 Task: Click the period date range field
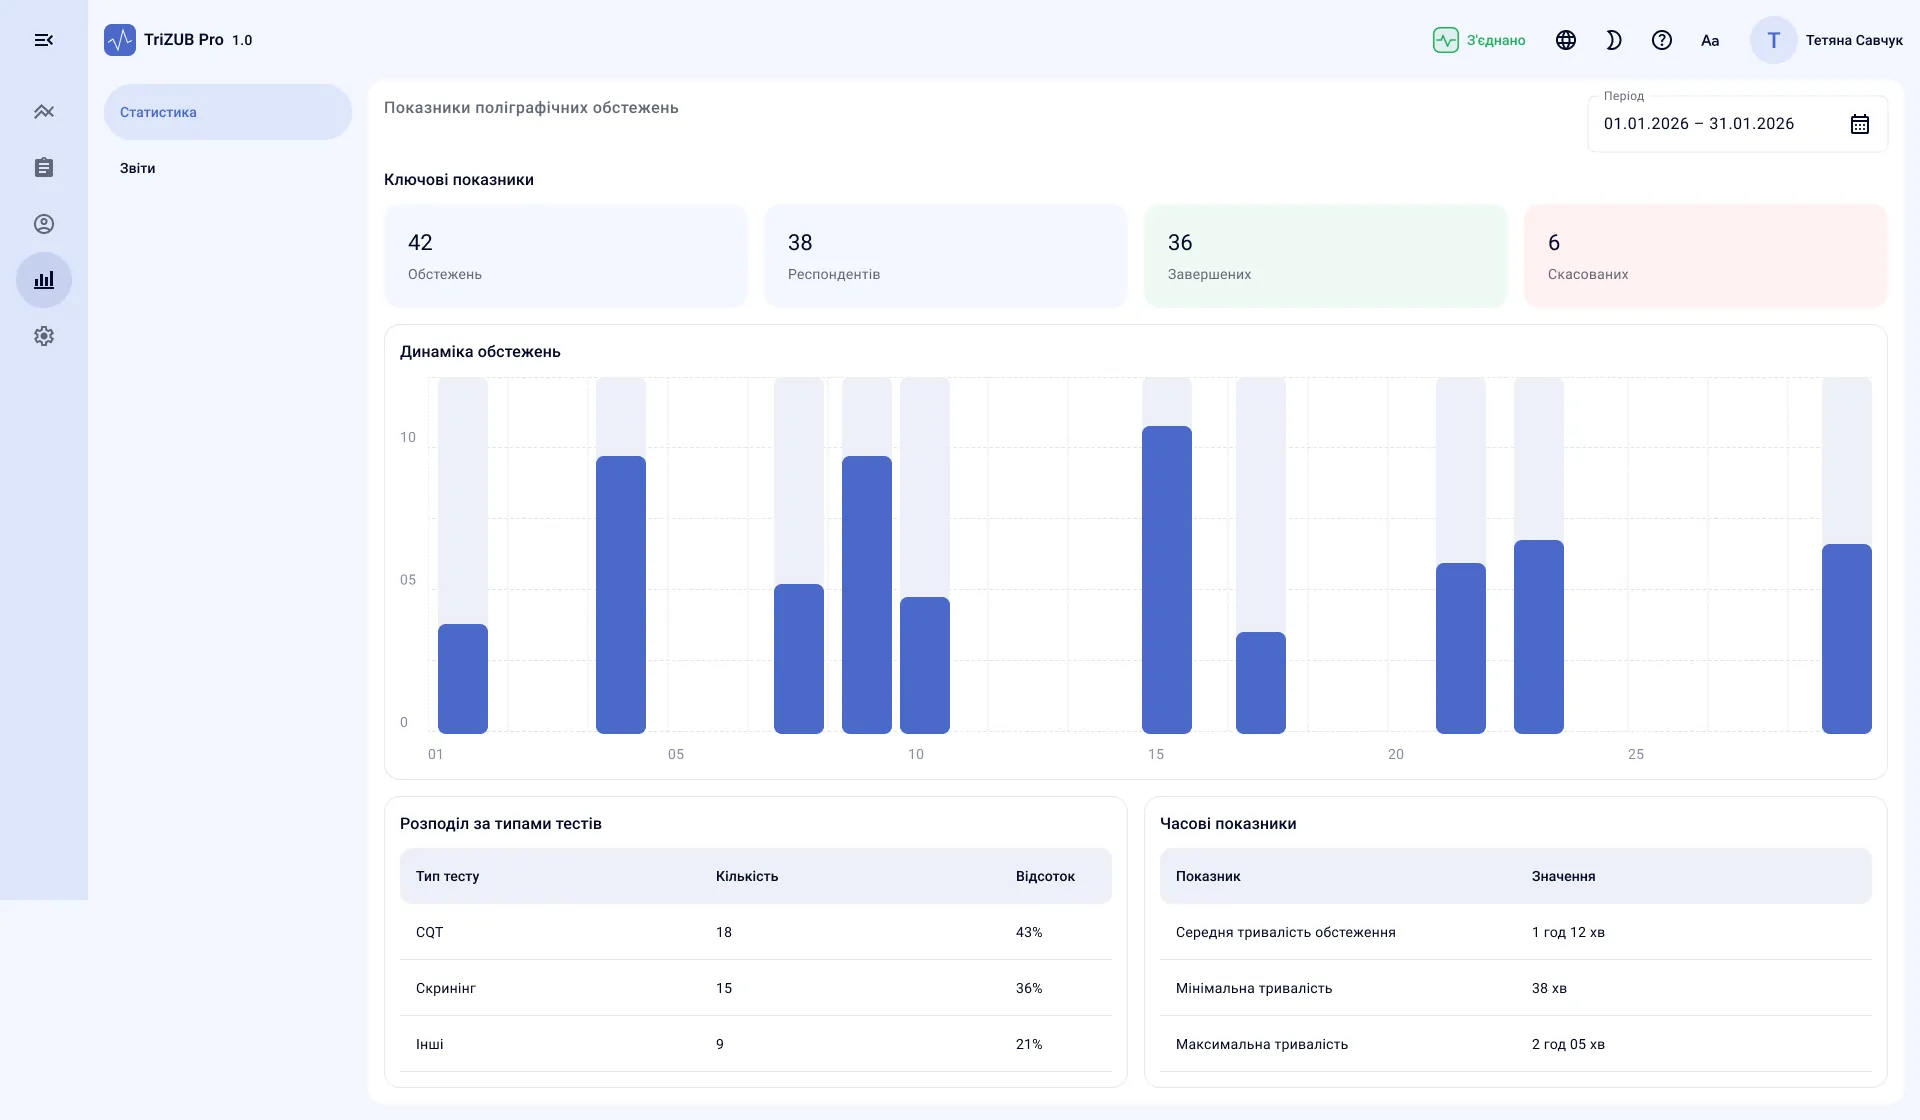tap(1738, 124)
